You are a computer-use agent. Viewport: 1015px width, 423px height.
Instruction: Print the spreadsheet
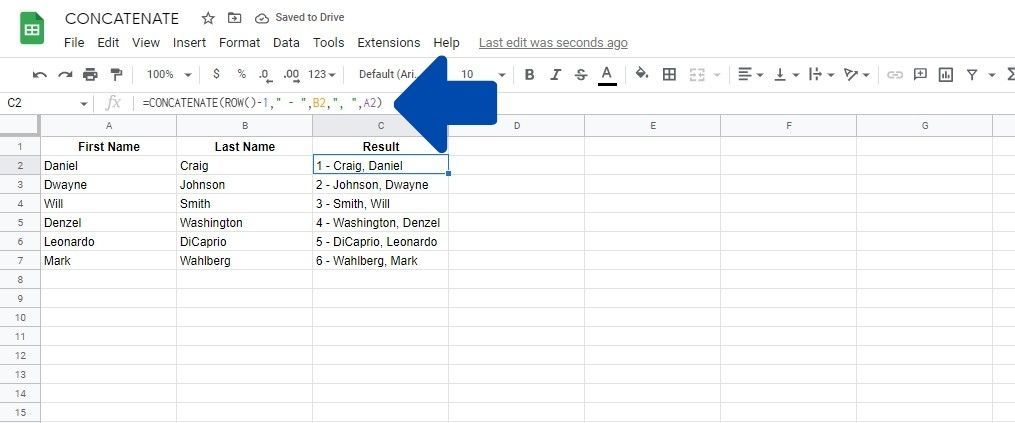(x=90, y=74)
